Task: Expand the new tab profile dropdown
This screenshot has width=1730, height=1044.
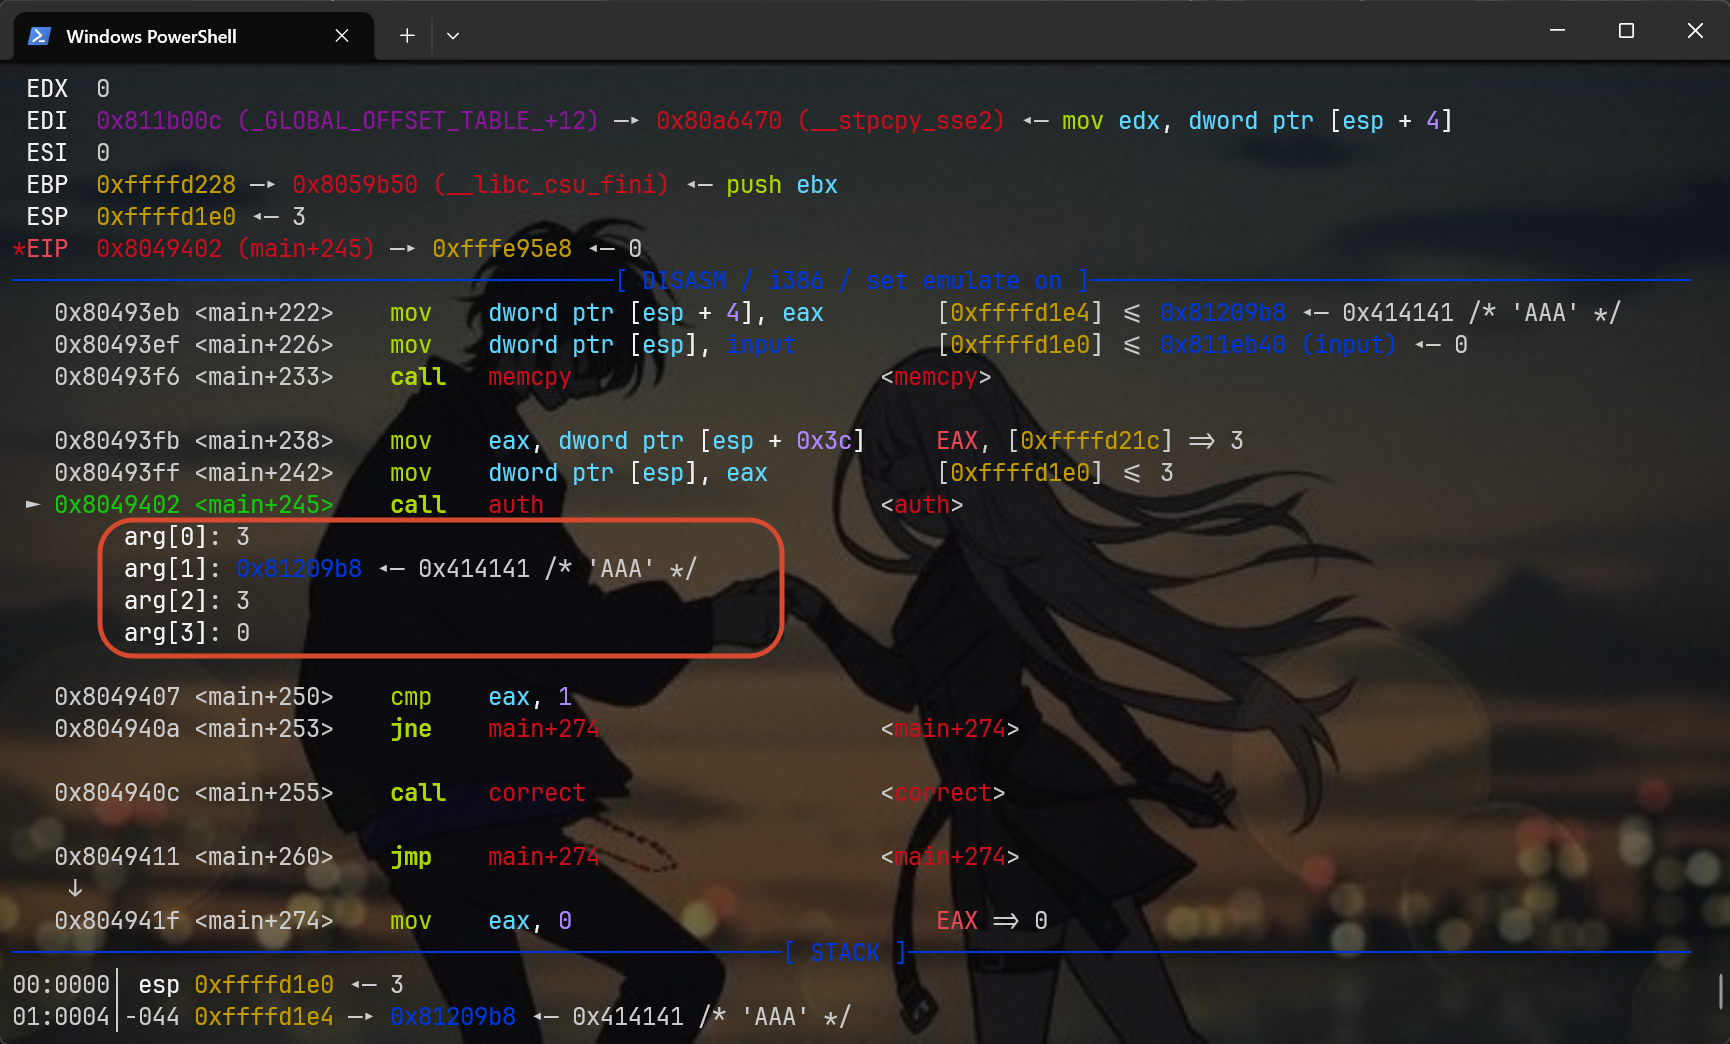Action: [x=453, y=36]
